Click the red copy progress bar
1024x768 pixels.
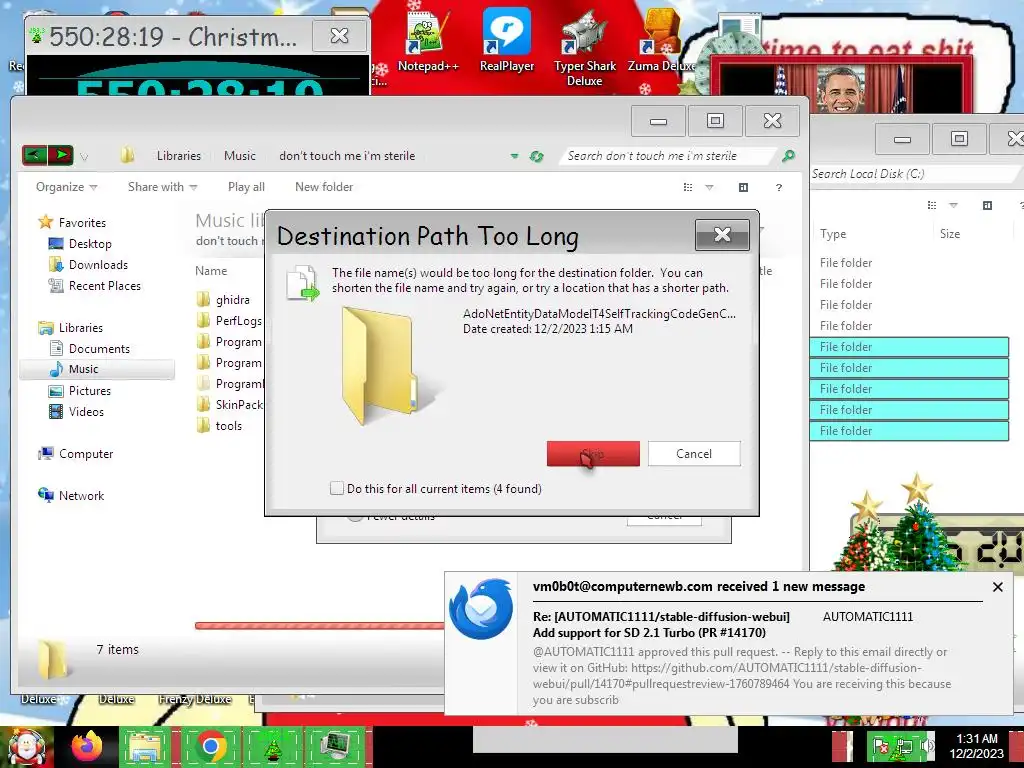[320, 626]
